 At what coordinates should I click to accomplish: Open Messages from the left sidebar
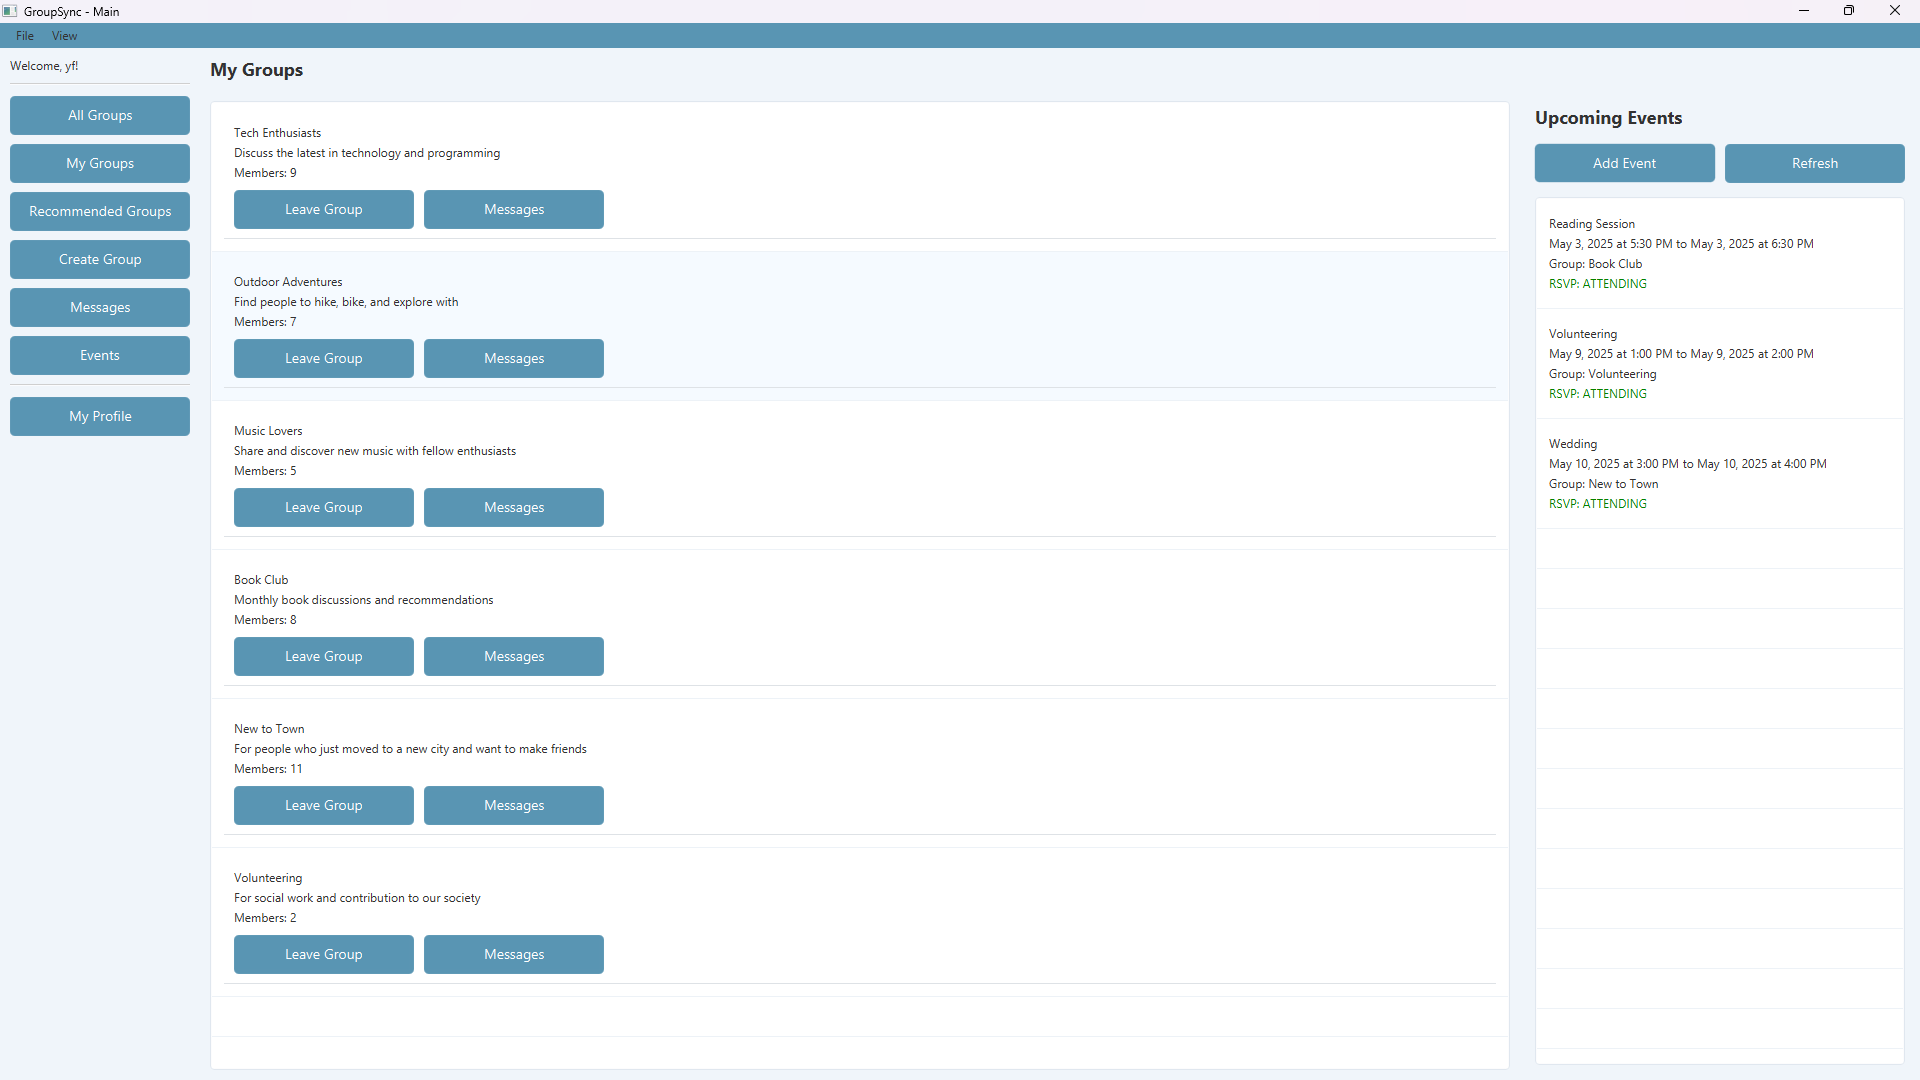[x=100, y=307]
